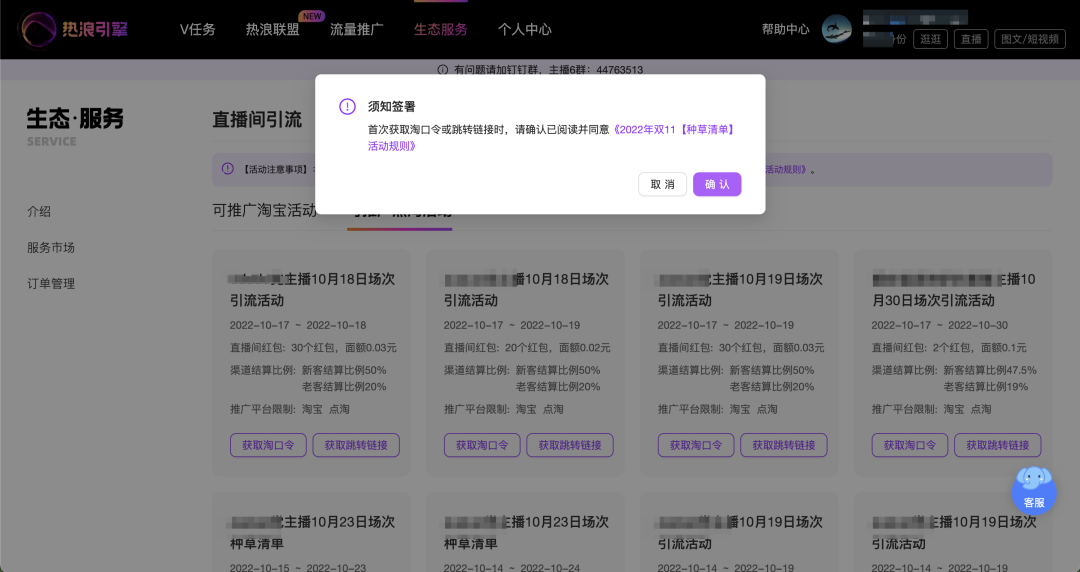
Task: Select 订单管理 in the left sidebar
Action: (51, 283)
